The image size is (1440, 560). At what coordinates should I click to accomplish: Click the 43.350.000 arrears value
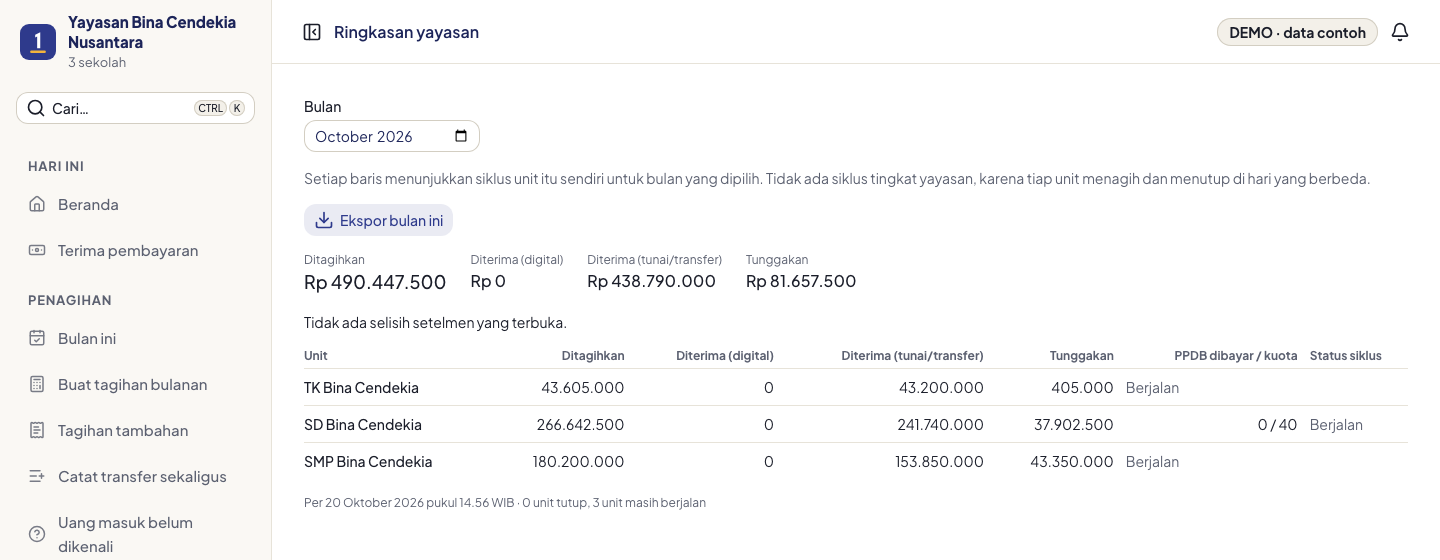coord(1072,461)
